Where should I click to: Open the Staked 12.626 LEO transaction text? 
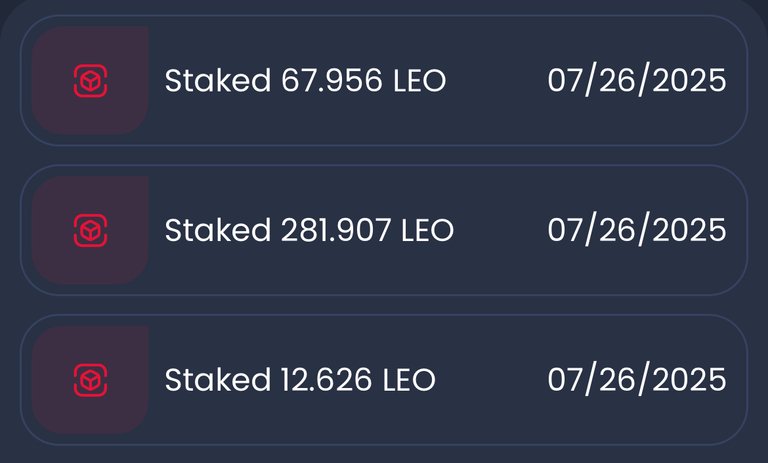[x=300, y=380]
